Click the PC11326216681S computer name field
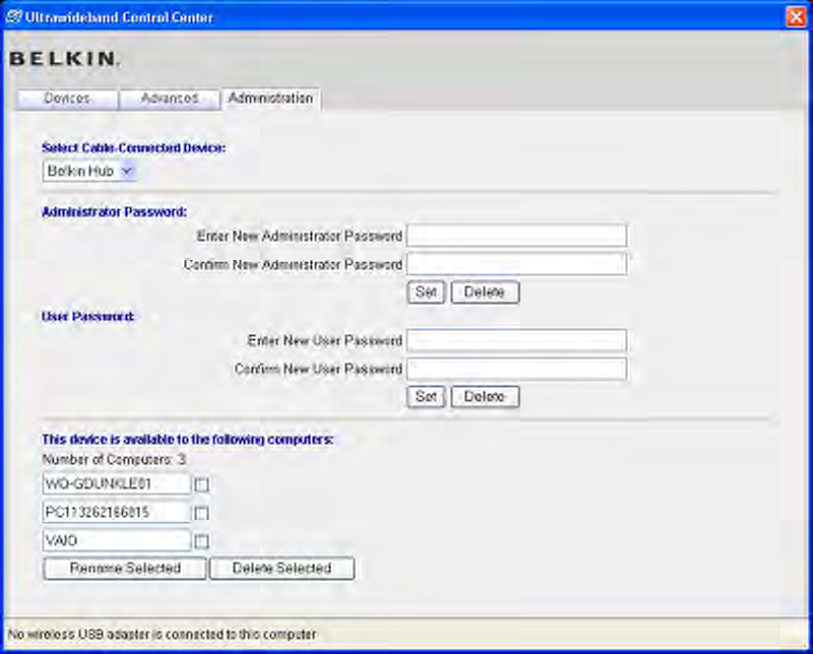Screen dimensions: 813x654 (117, 512)
